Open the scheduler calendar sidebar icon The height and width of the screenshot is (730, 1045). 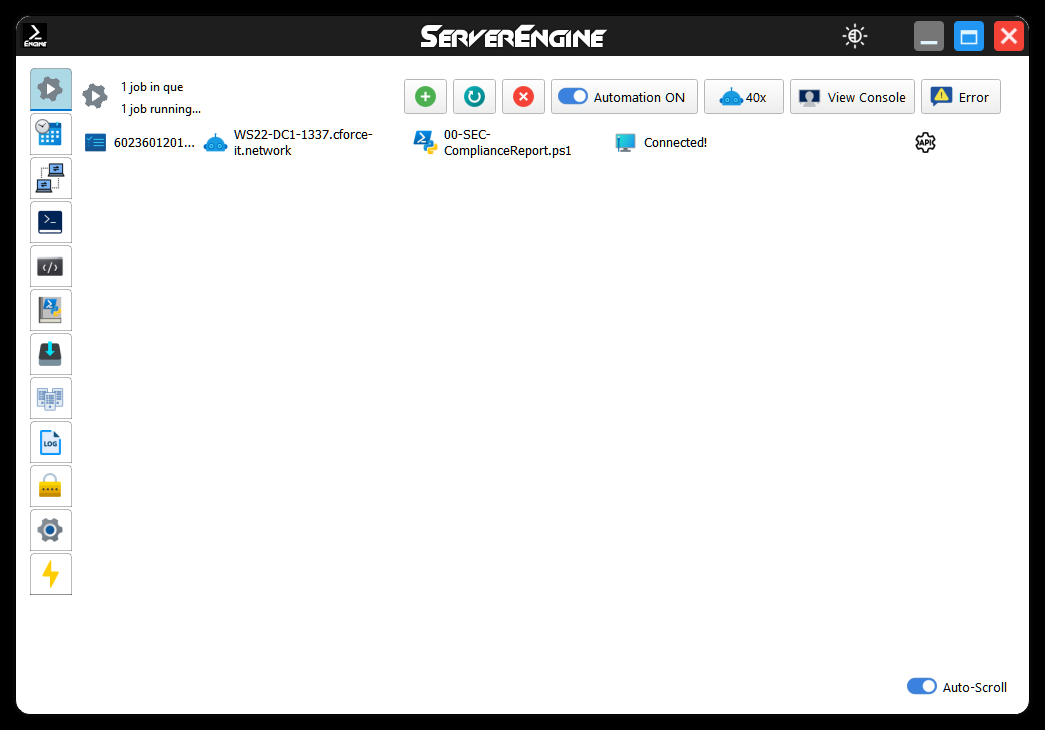coord(50,133)
